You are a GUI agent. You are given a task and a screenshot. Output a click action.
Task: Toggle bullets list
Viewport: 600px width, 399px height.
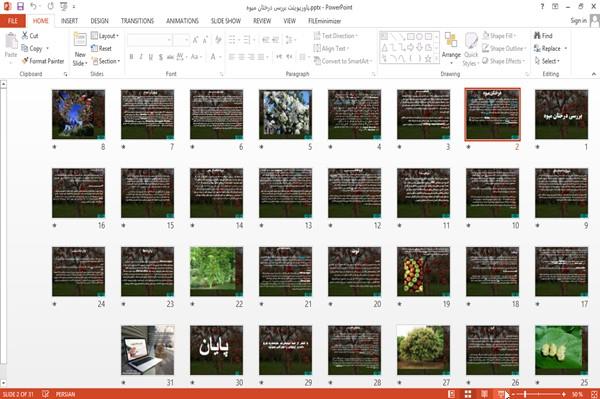click(232, 39)
